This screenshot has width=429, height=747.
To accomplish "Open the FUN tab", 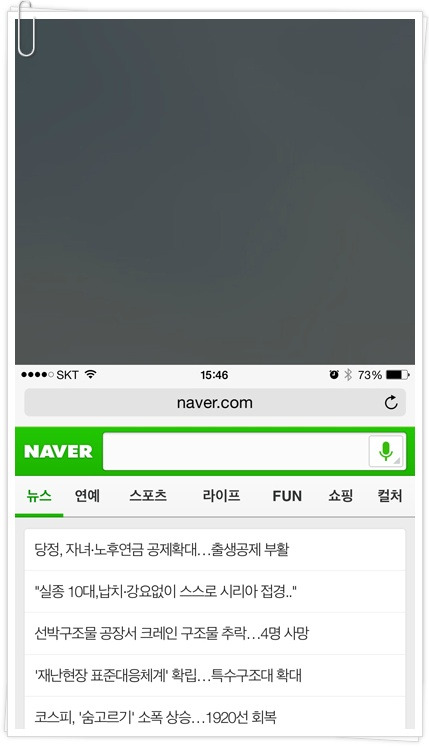I will click(x=287, y=496).
